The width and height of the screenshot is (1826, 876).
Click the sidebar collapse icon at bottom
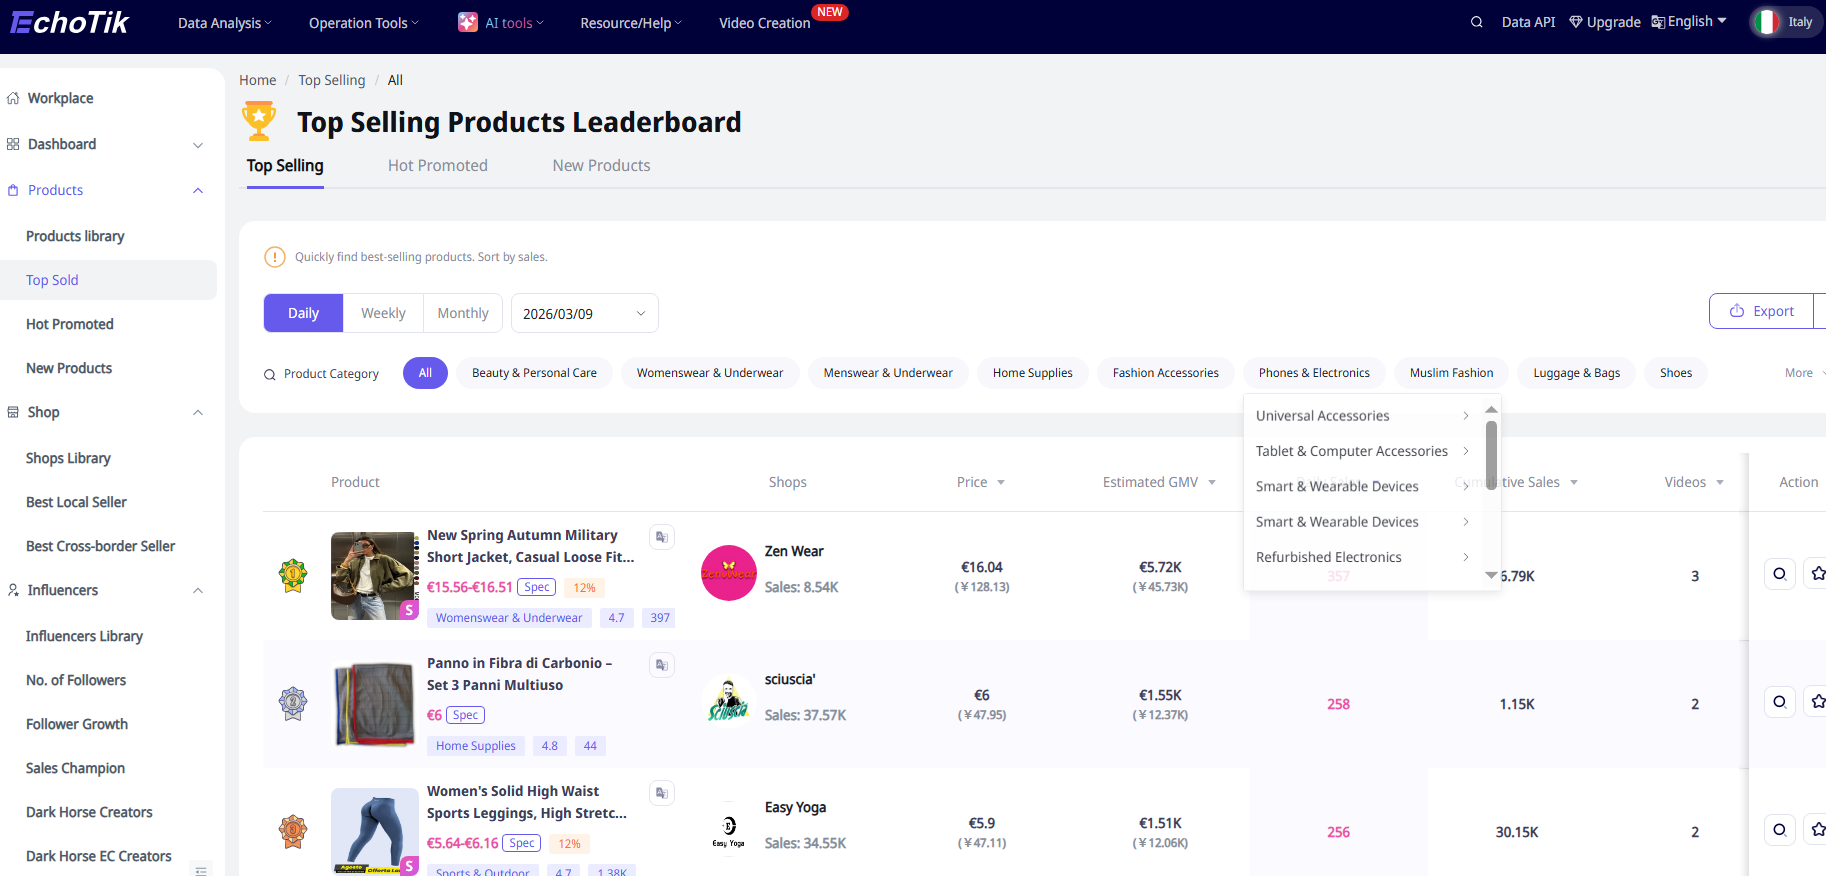click(x=201, y=869)
